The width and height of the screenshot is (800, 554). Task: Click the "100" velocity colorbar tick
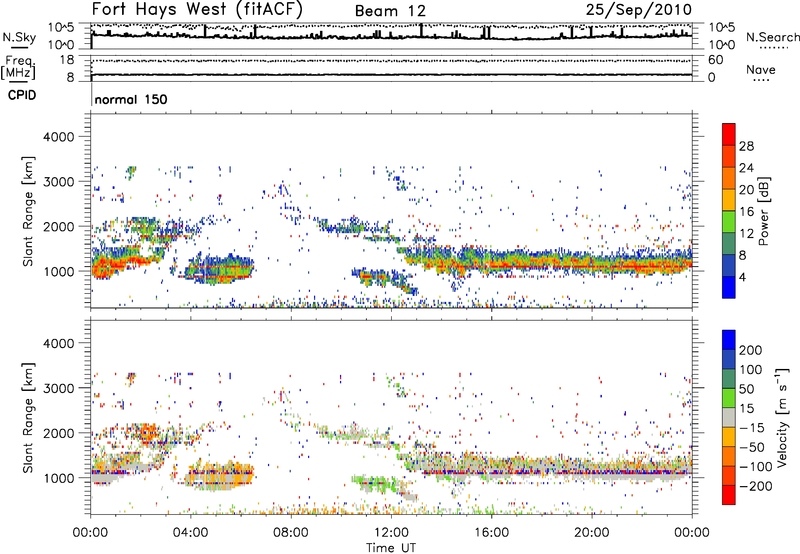(751, 369)
